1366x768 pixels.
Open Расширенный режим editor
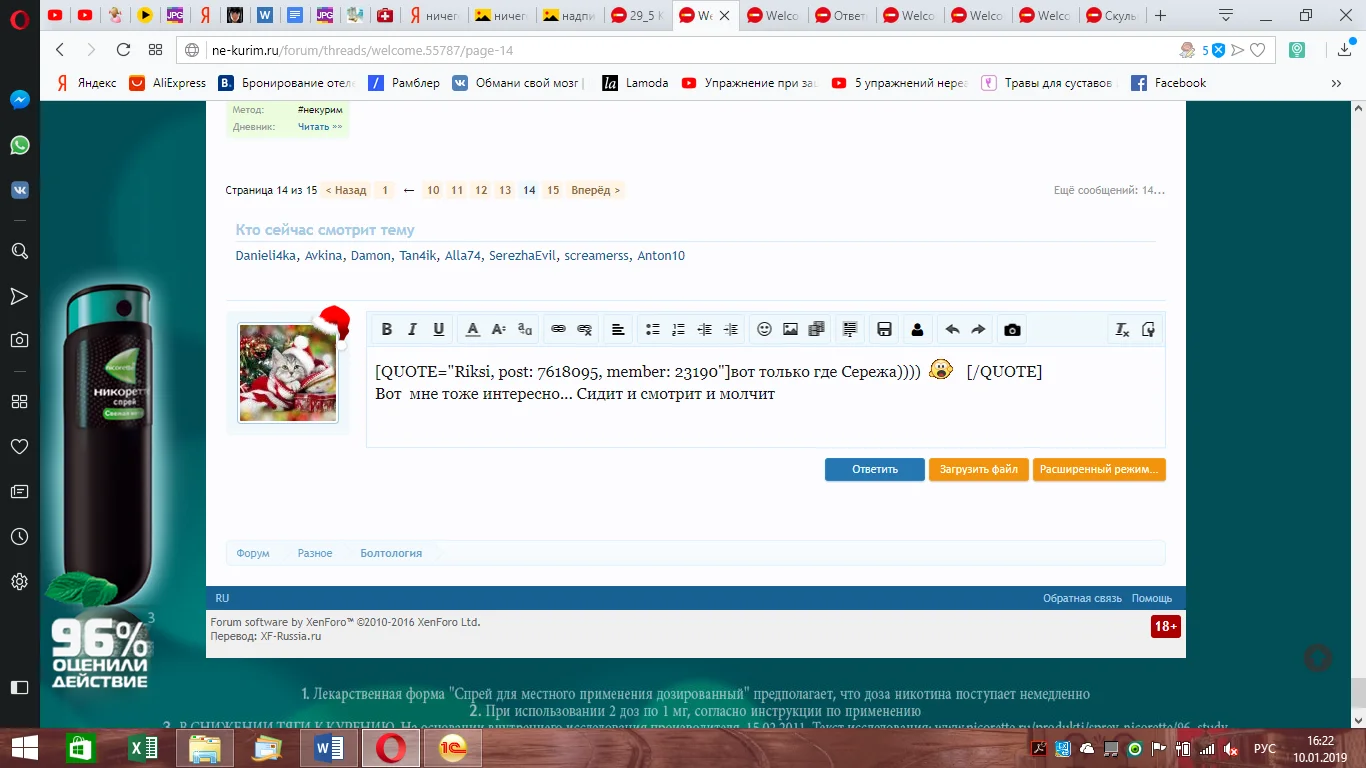point(1099,469)
